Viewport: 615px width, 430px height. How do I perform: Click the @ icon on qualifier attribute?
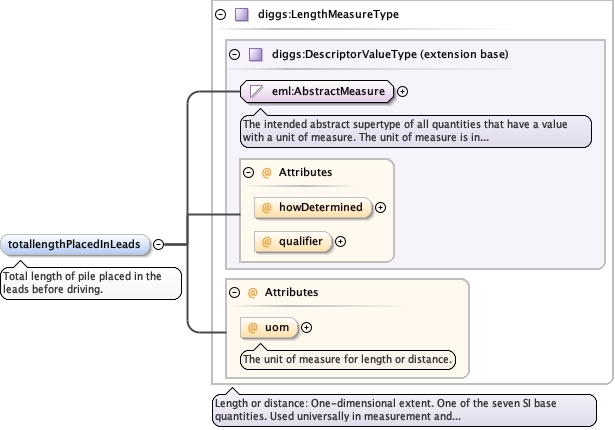(x=267, y=241)
